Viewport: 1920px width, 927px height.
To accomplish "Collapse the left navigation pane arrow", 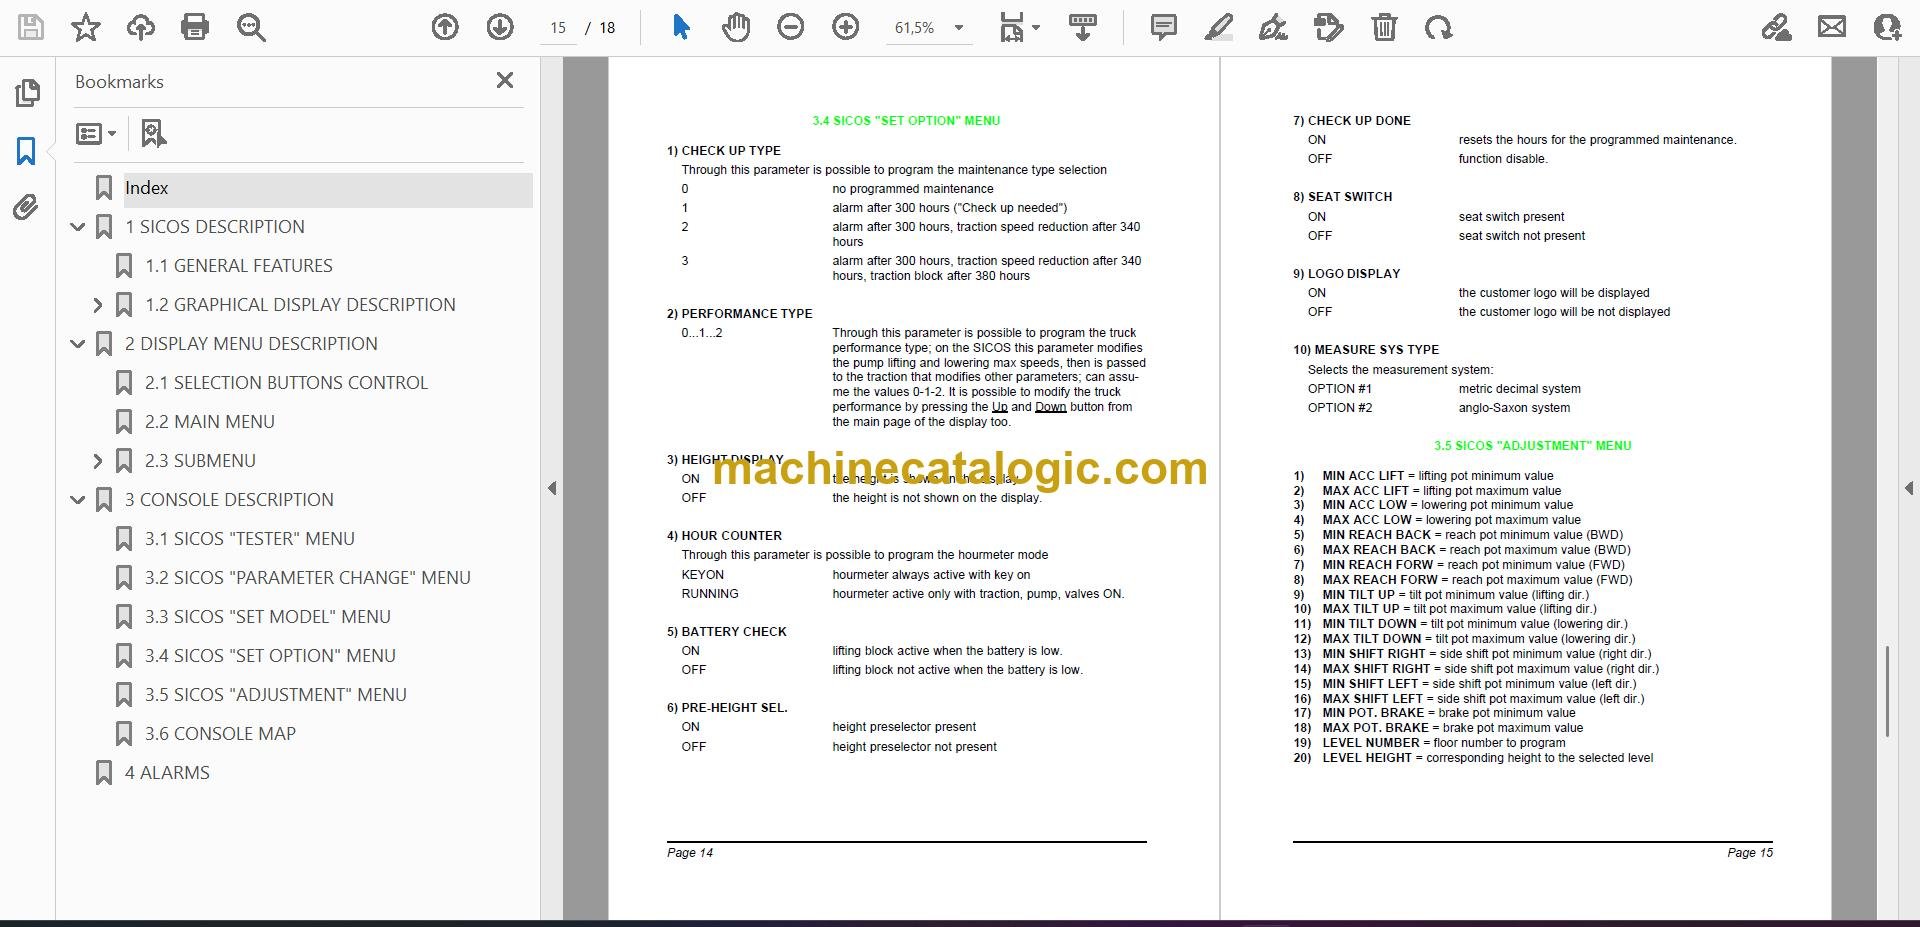I will click(552, 488).
